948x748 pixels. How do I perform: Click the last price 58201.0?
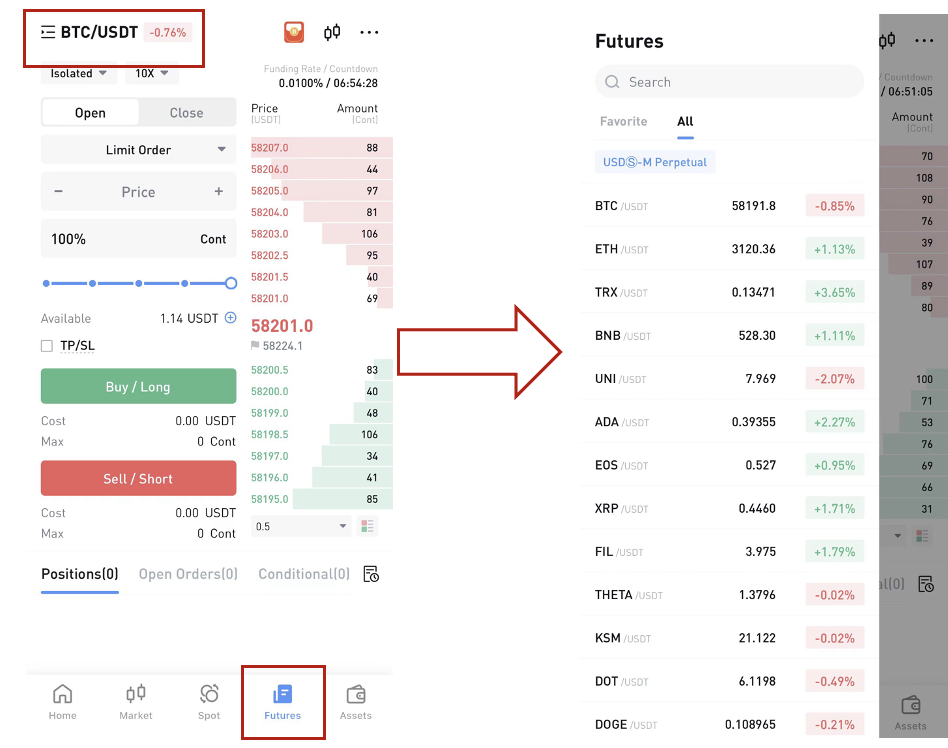tap(282, 326)
